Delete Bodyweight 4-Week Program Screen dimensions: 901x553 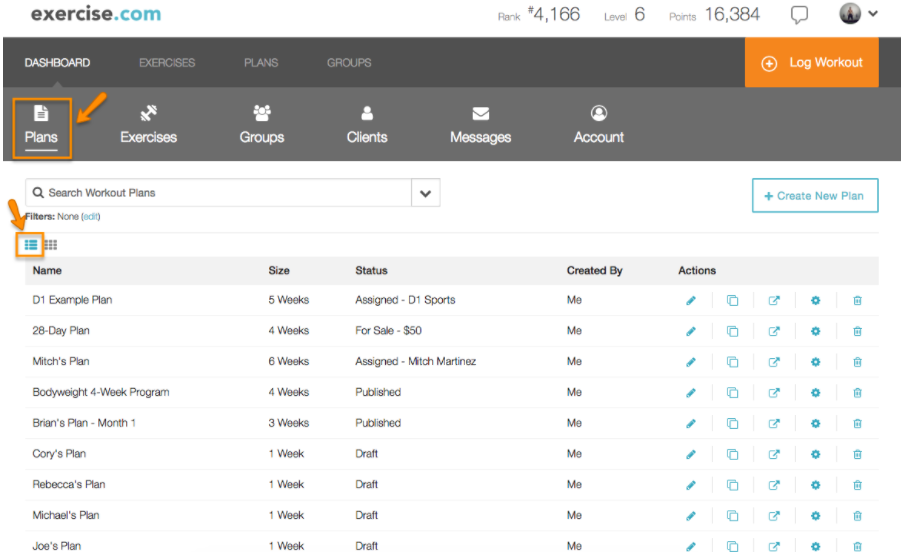(857, 393)
